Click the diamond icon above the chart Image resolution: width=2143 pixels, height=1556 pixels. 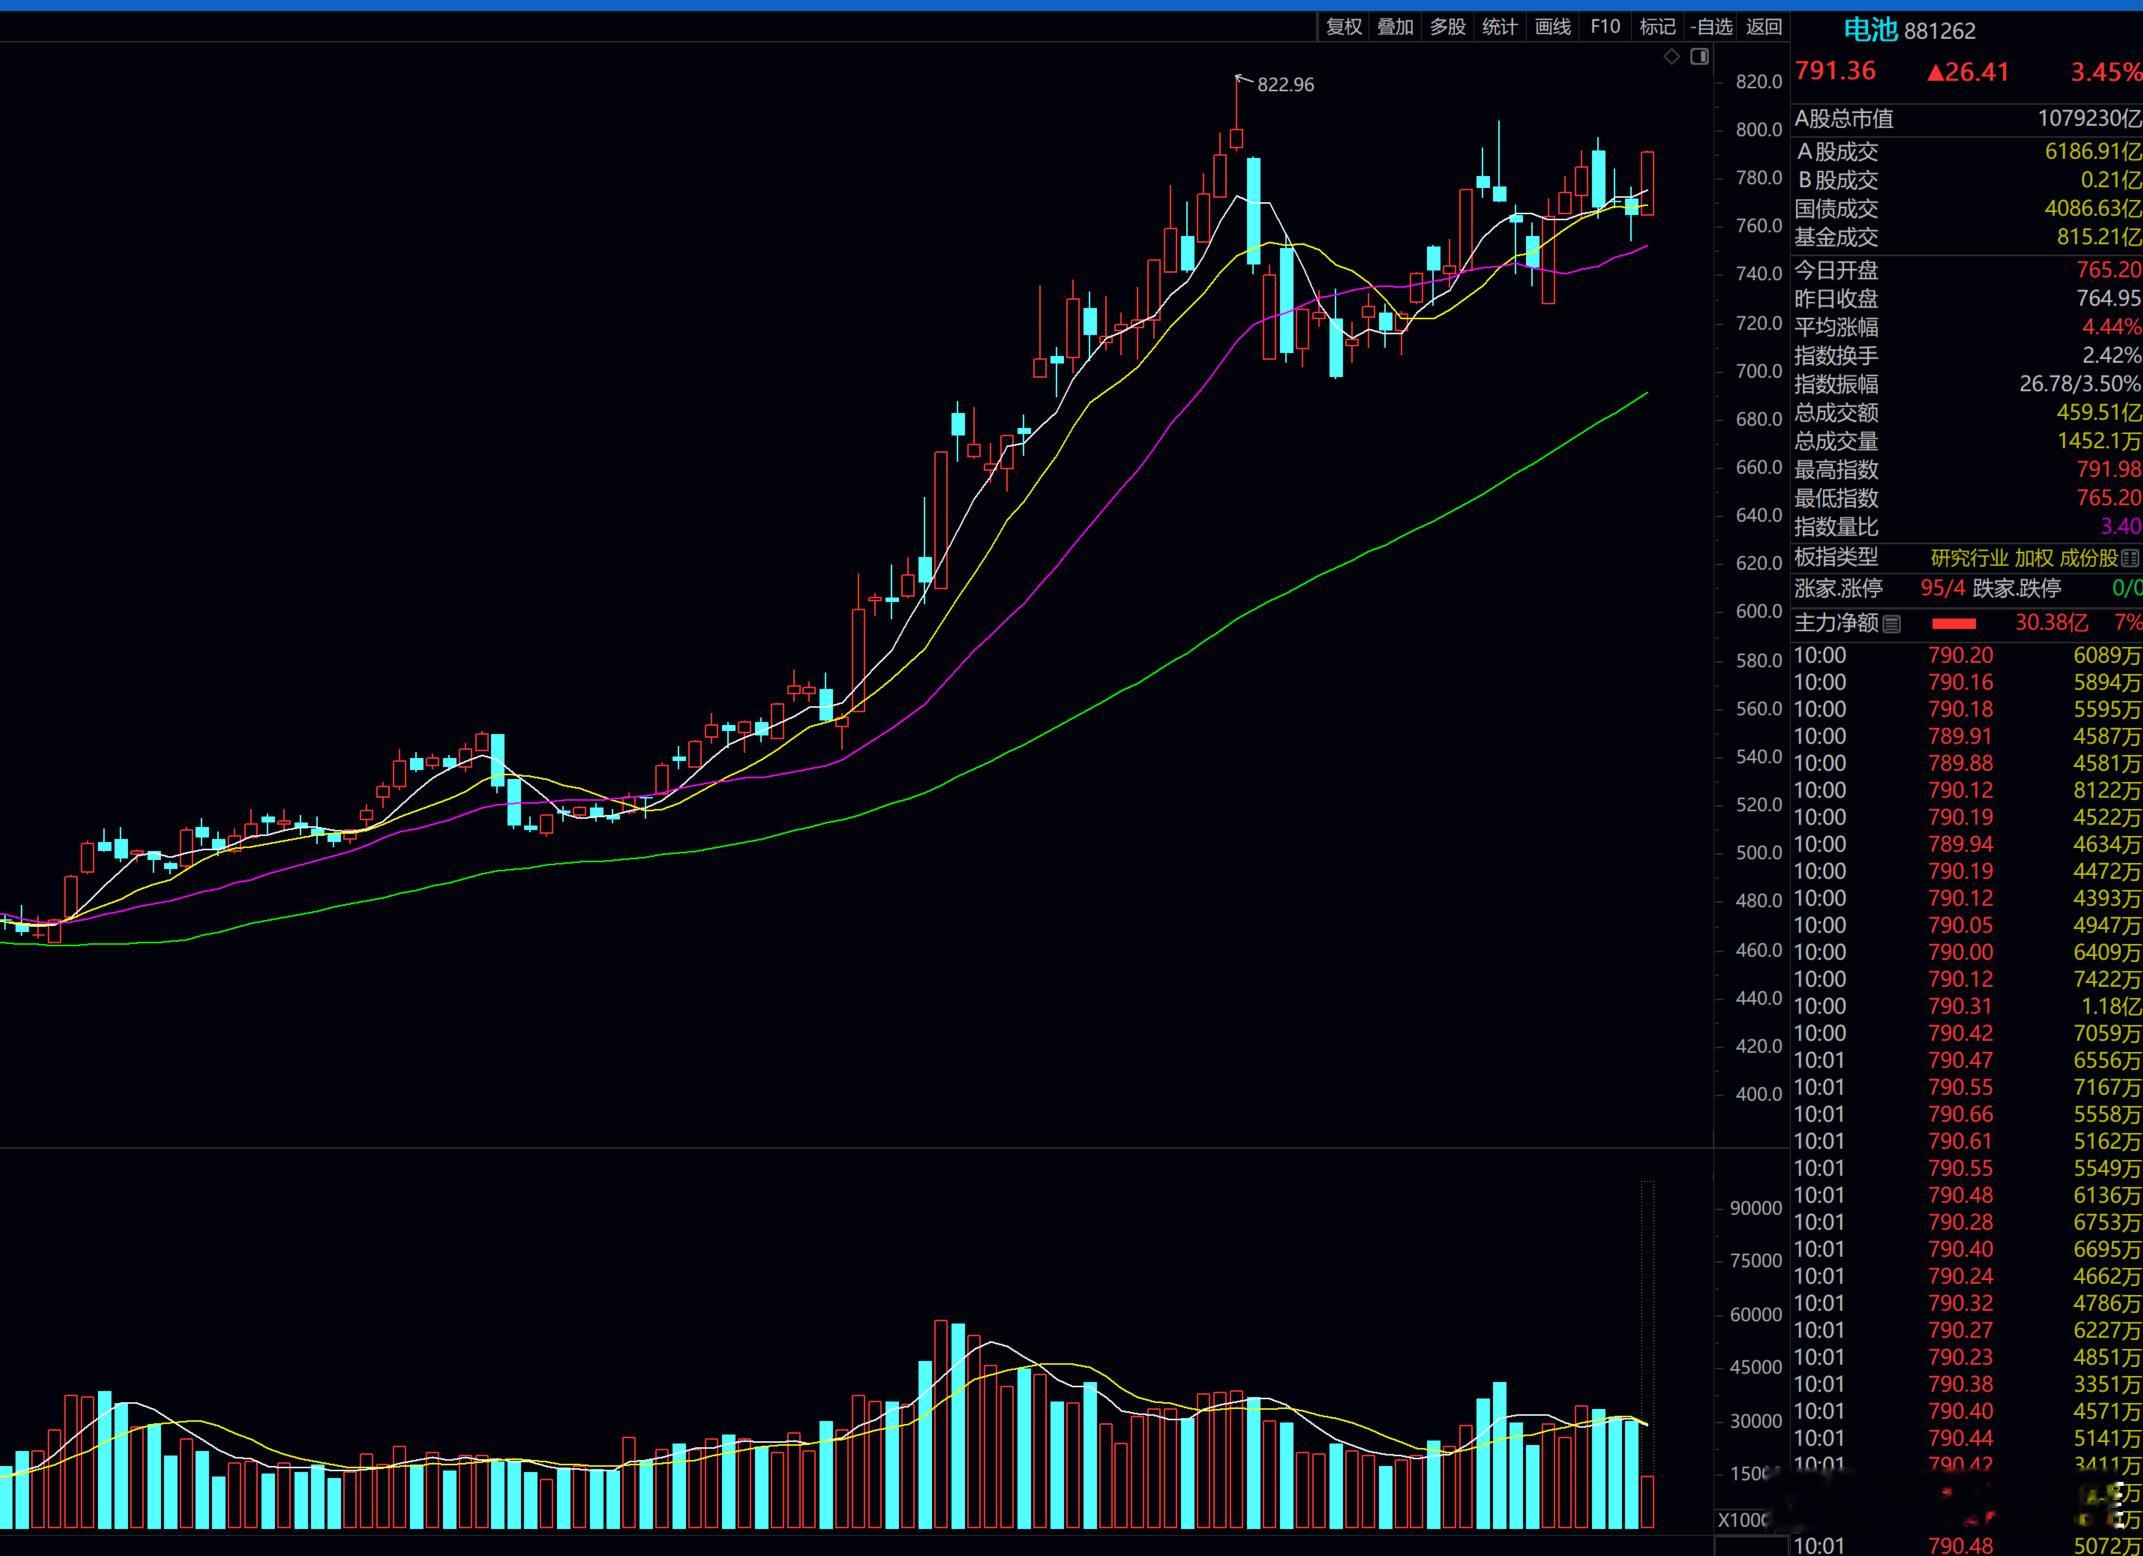tap(1671, 57)
